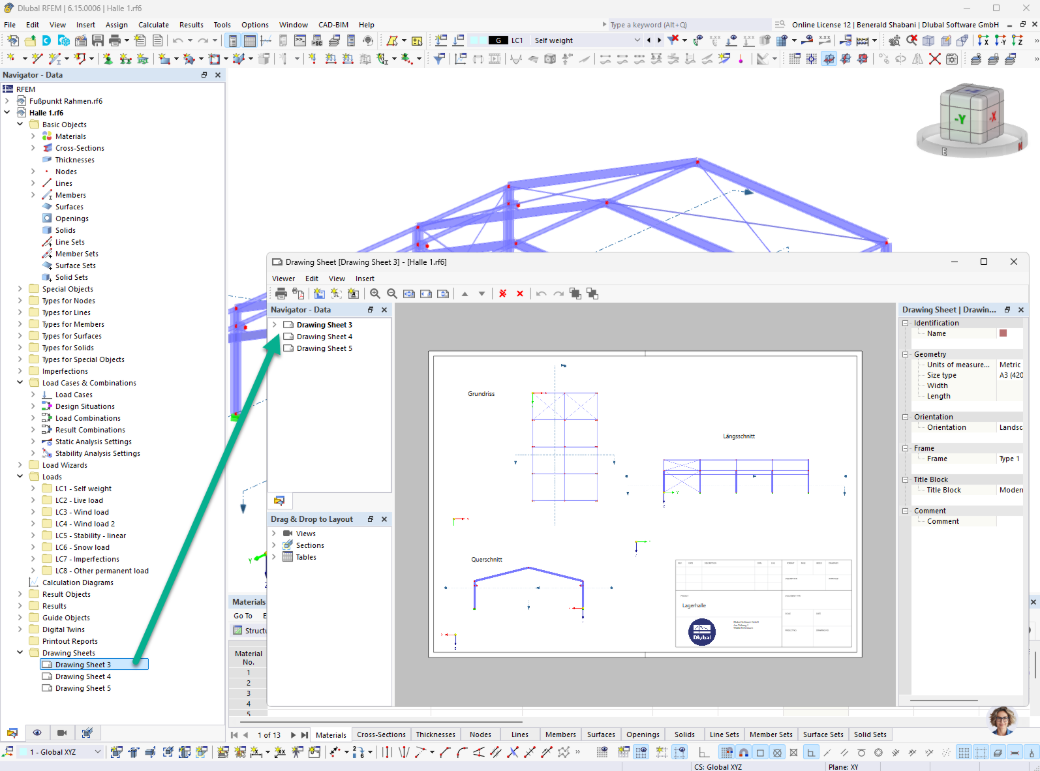The height and width of the screenshot is (771, 1040).
Task: Click main toolbar print icon
Action: (x=115, y=40)
